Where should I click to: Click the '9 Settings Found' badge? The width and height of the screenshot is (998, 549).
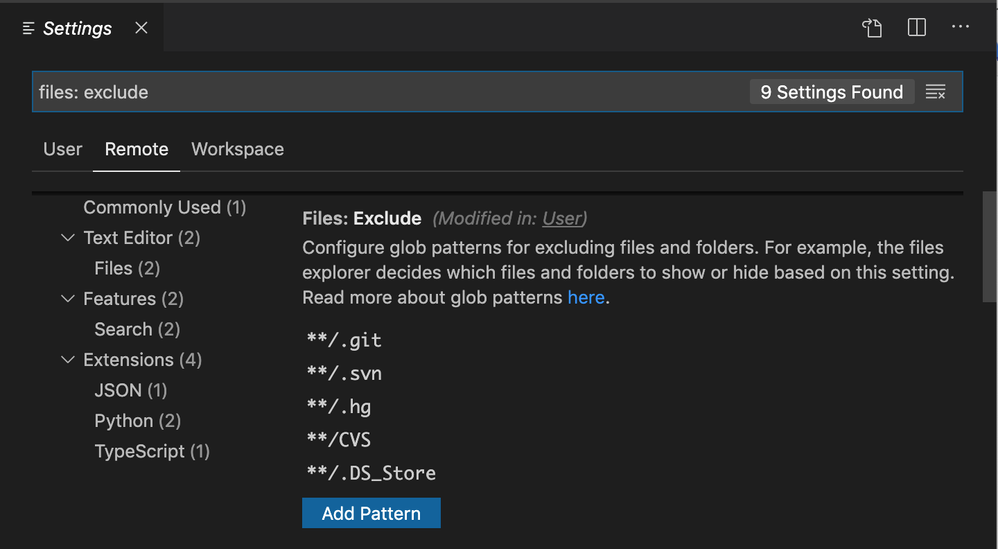tap(831, 92)
